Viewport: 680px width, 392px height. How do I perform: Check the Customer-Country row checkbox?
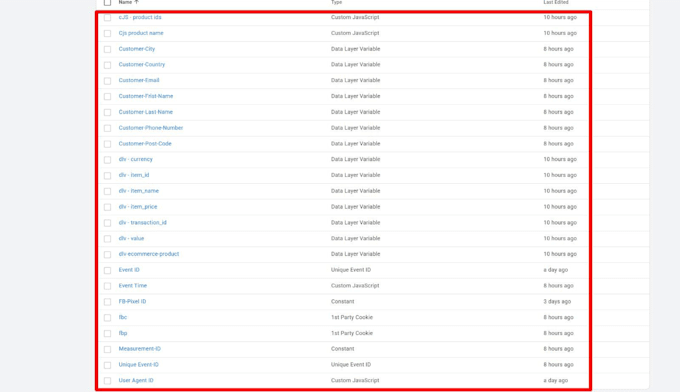click(107, 65)
